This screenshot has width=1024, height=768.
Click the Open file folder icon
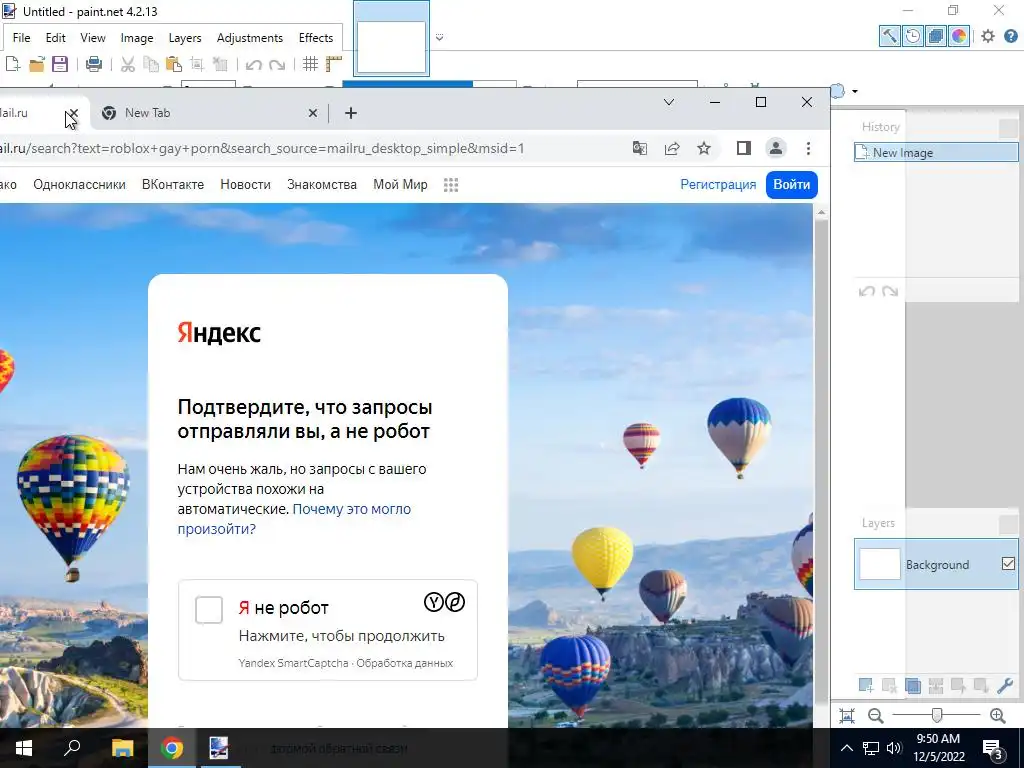point(37,64)
